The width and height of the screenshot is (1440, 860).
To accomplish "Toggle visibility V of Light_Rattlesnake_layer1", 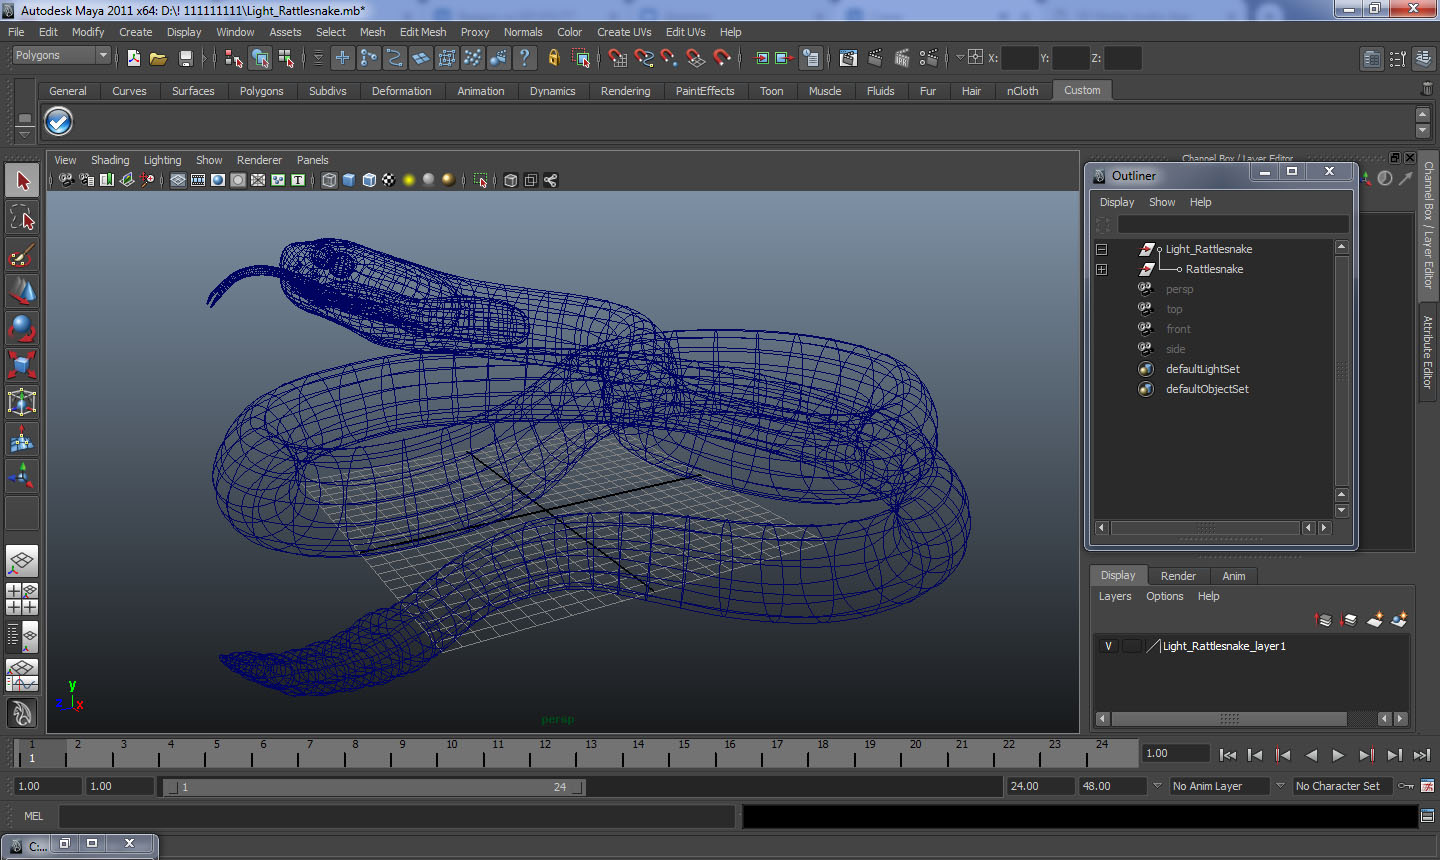I will point(1108,646).
